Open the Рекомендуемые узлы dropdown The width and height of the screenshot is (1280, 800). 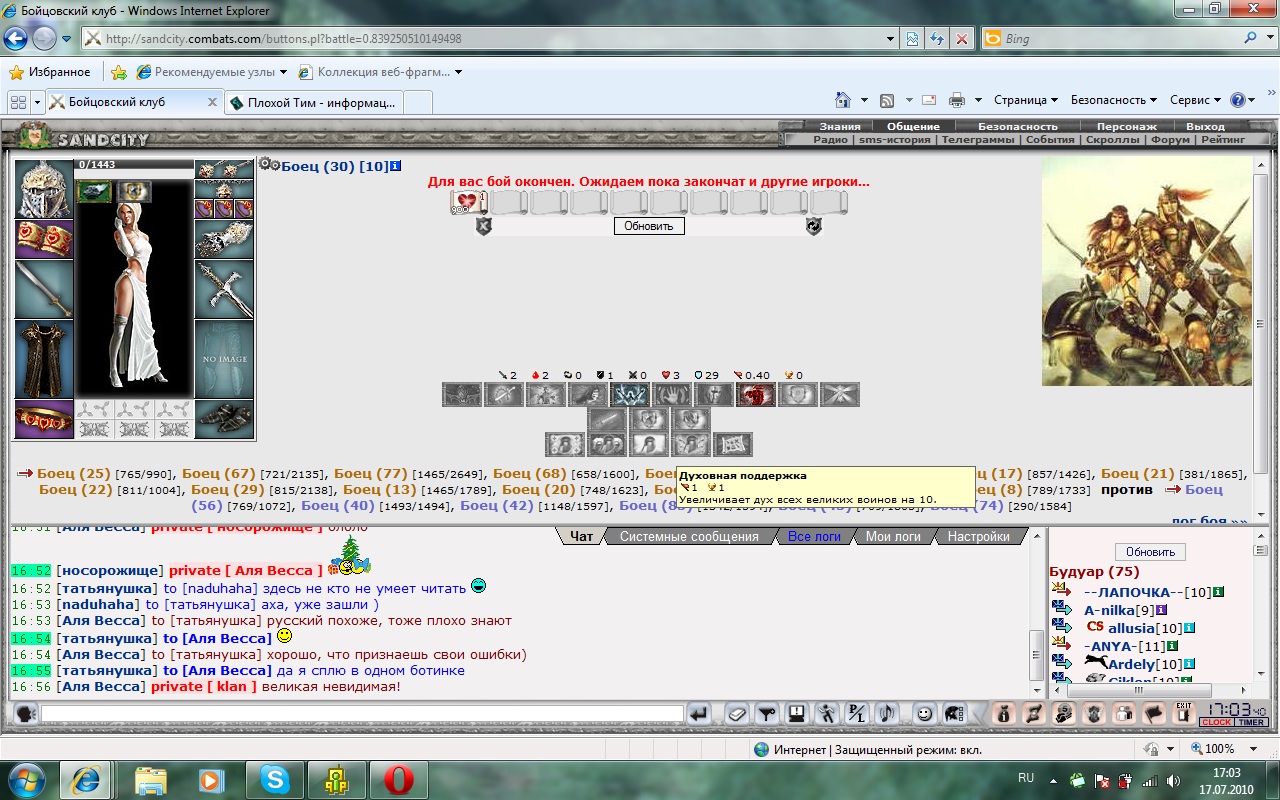212,72
